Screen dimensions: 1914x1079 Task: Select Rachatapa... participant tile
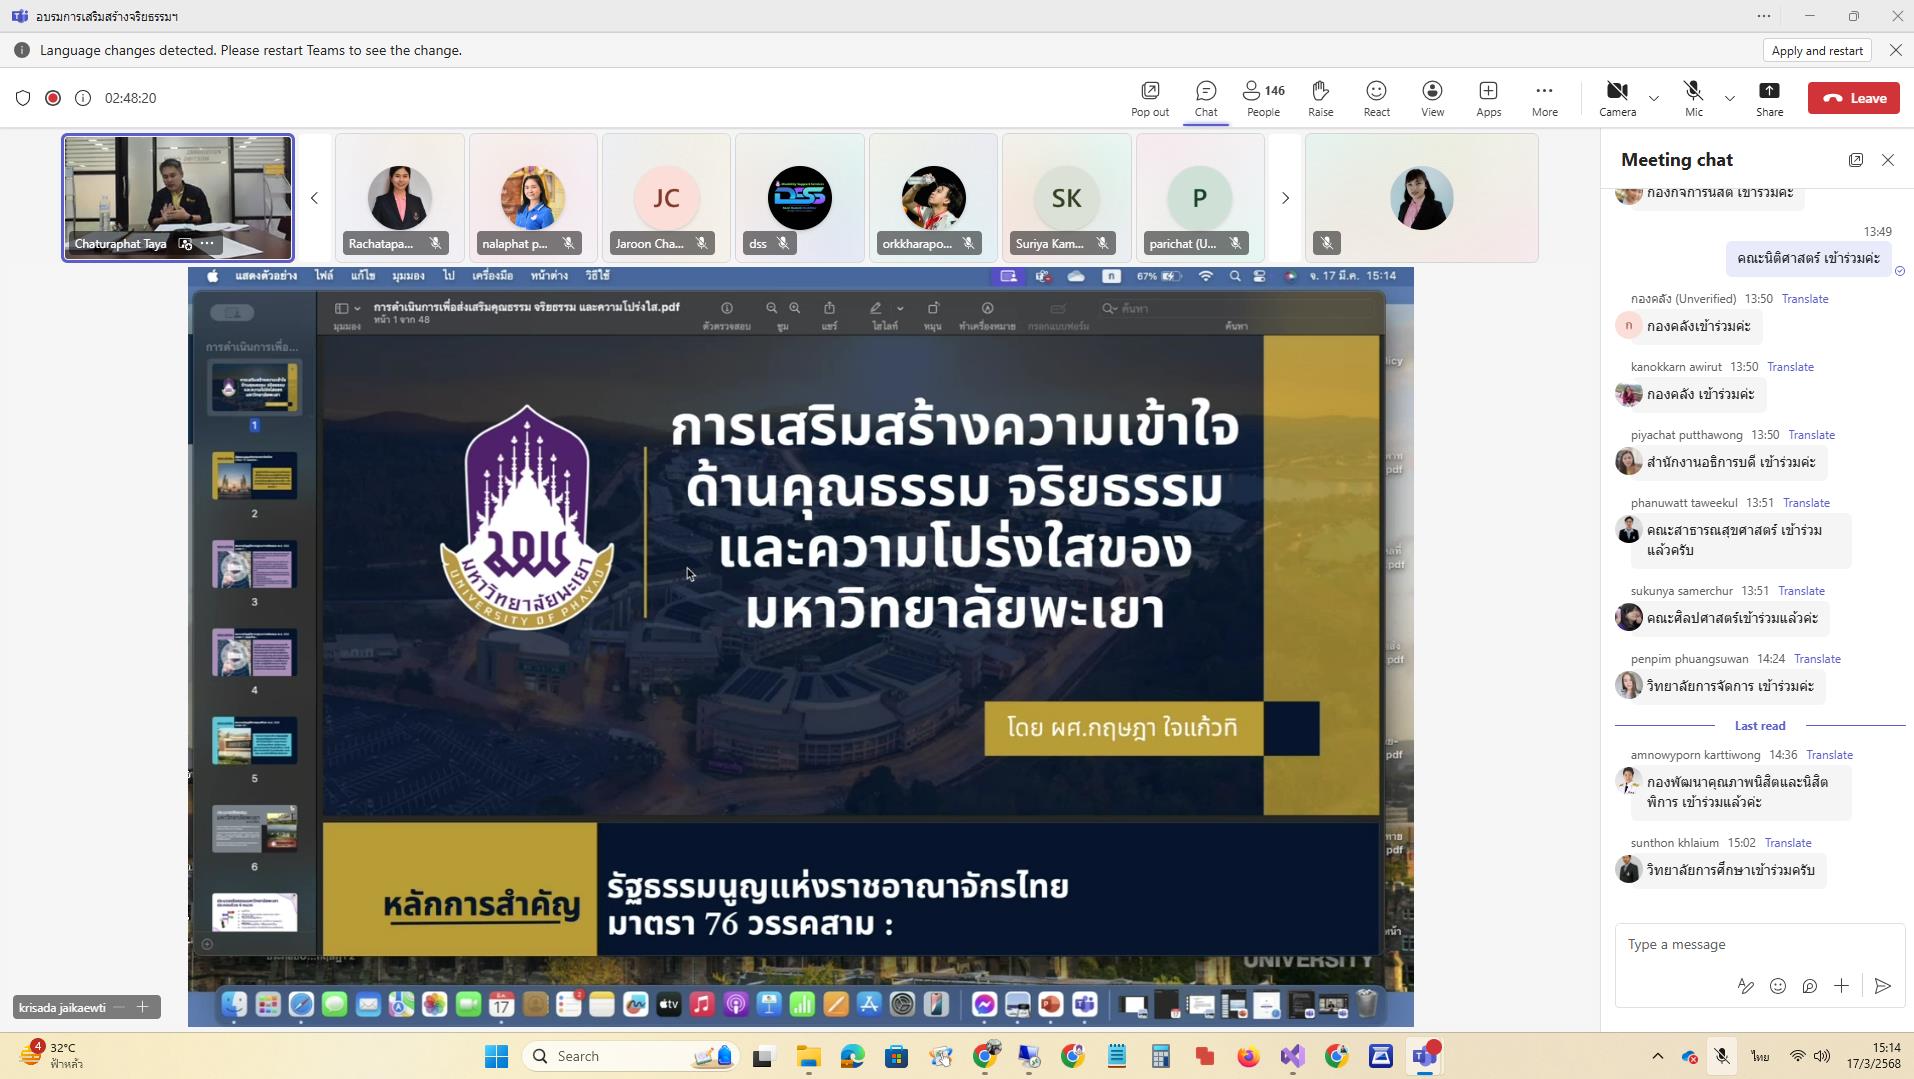[399, 198]
